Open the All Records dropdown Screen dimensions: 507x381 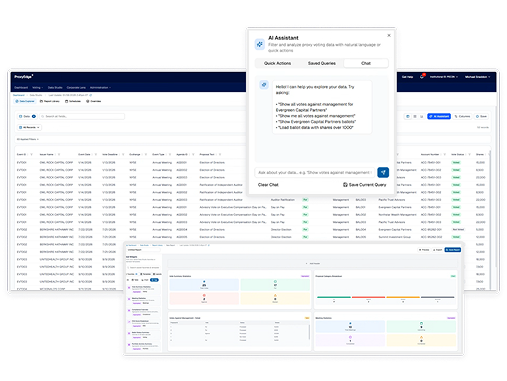[29, 127]
